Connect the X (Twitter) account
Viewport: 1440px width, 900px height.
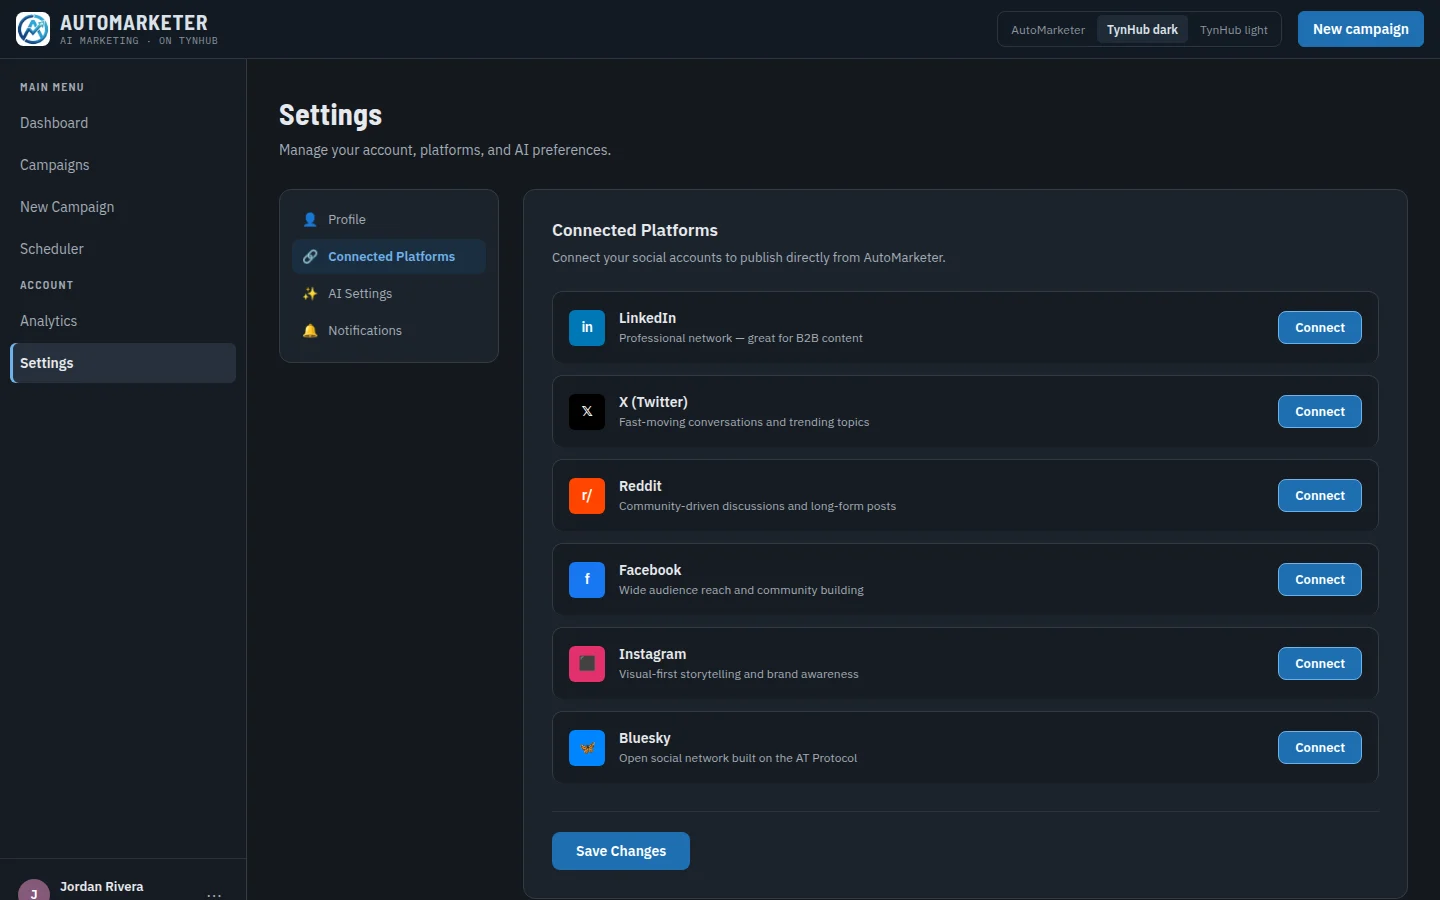(1320, 412)
